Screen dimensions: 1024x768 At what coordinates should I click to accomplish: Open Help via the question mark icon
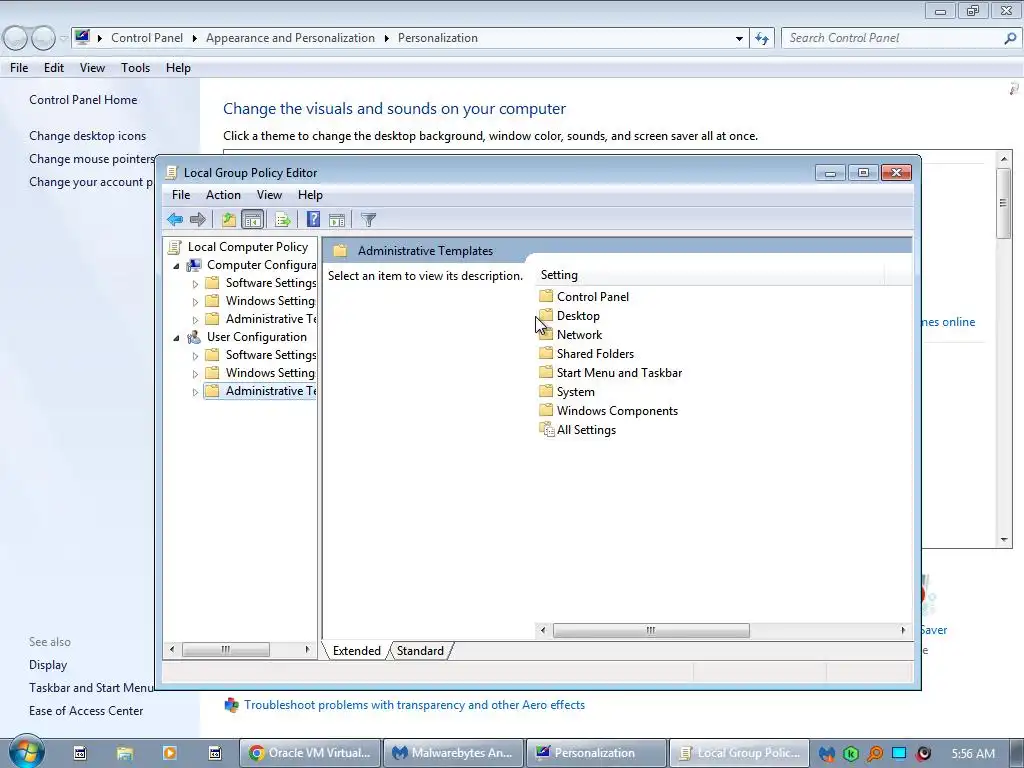click(x=313, y=219)
